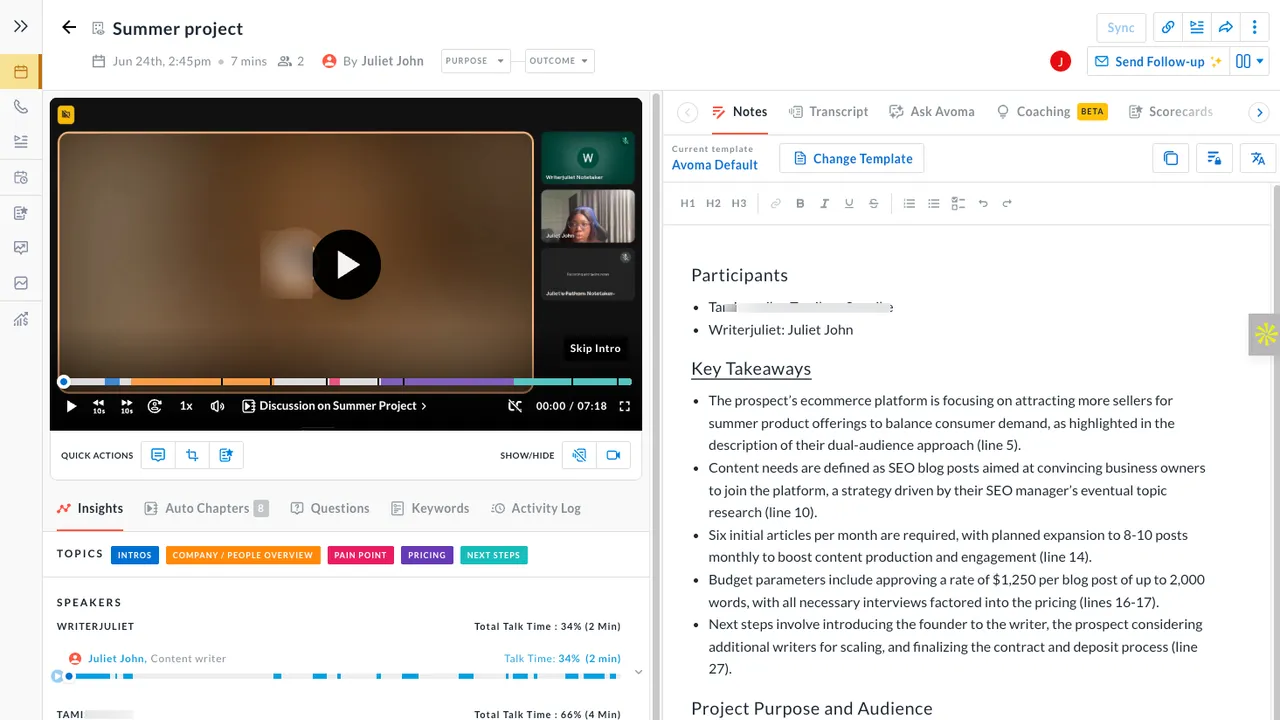Image resolution: width=1280 pixels, height=720 pixels.
Task: Add to playlist icon in header
Action: (x=1196, y=28)
